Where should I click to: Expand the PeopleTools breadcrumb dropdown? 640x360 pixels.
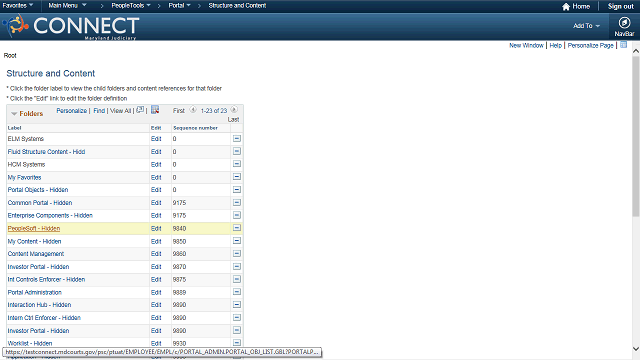(x=131, y=5)
